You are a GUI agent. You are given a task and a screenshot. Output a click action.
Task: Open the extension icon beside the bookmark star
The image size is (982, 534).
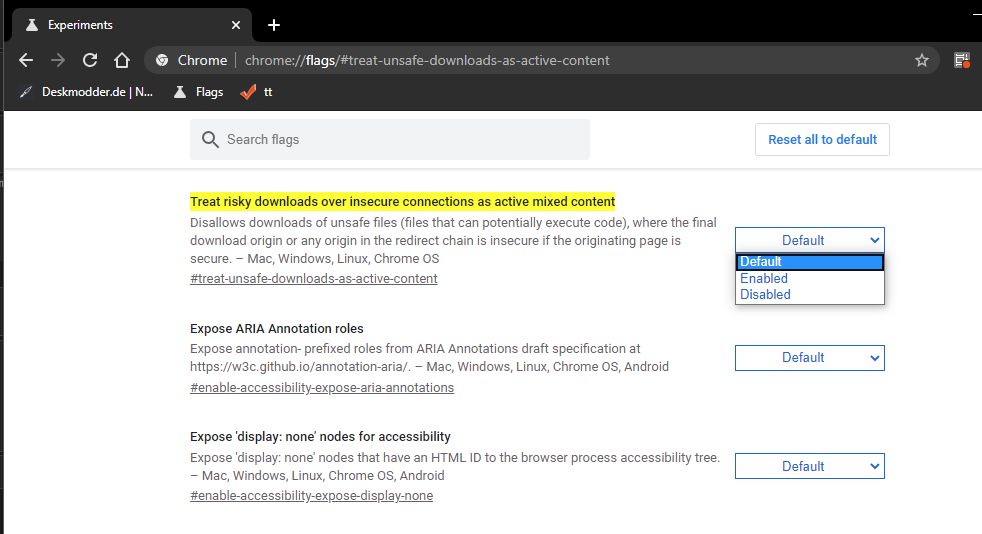coord(961,60)
